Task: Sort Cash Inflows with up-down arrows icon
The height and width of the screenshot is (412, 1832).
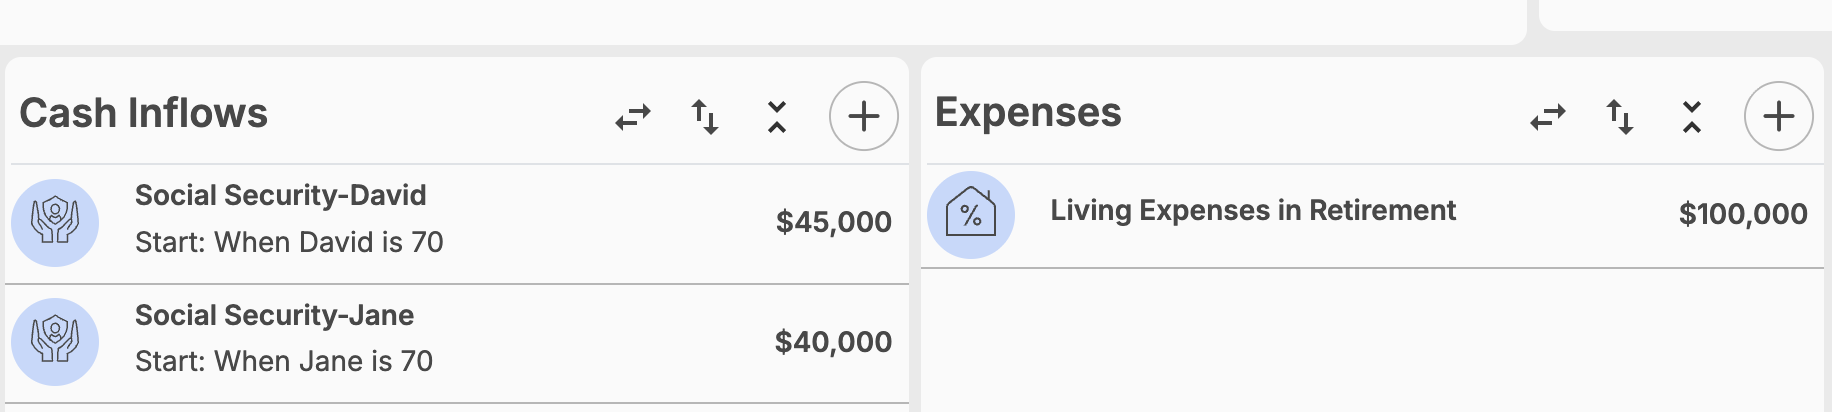Action: (x=705, y=117)
